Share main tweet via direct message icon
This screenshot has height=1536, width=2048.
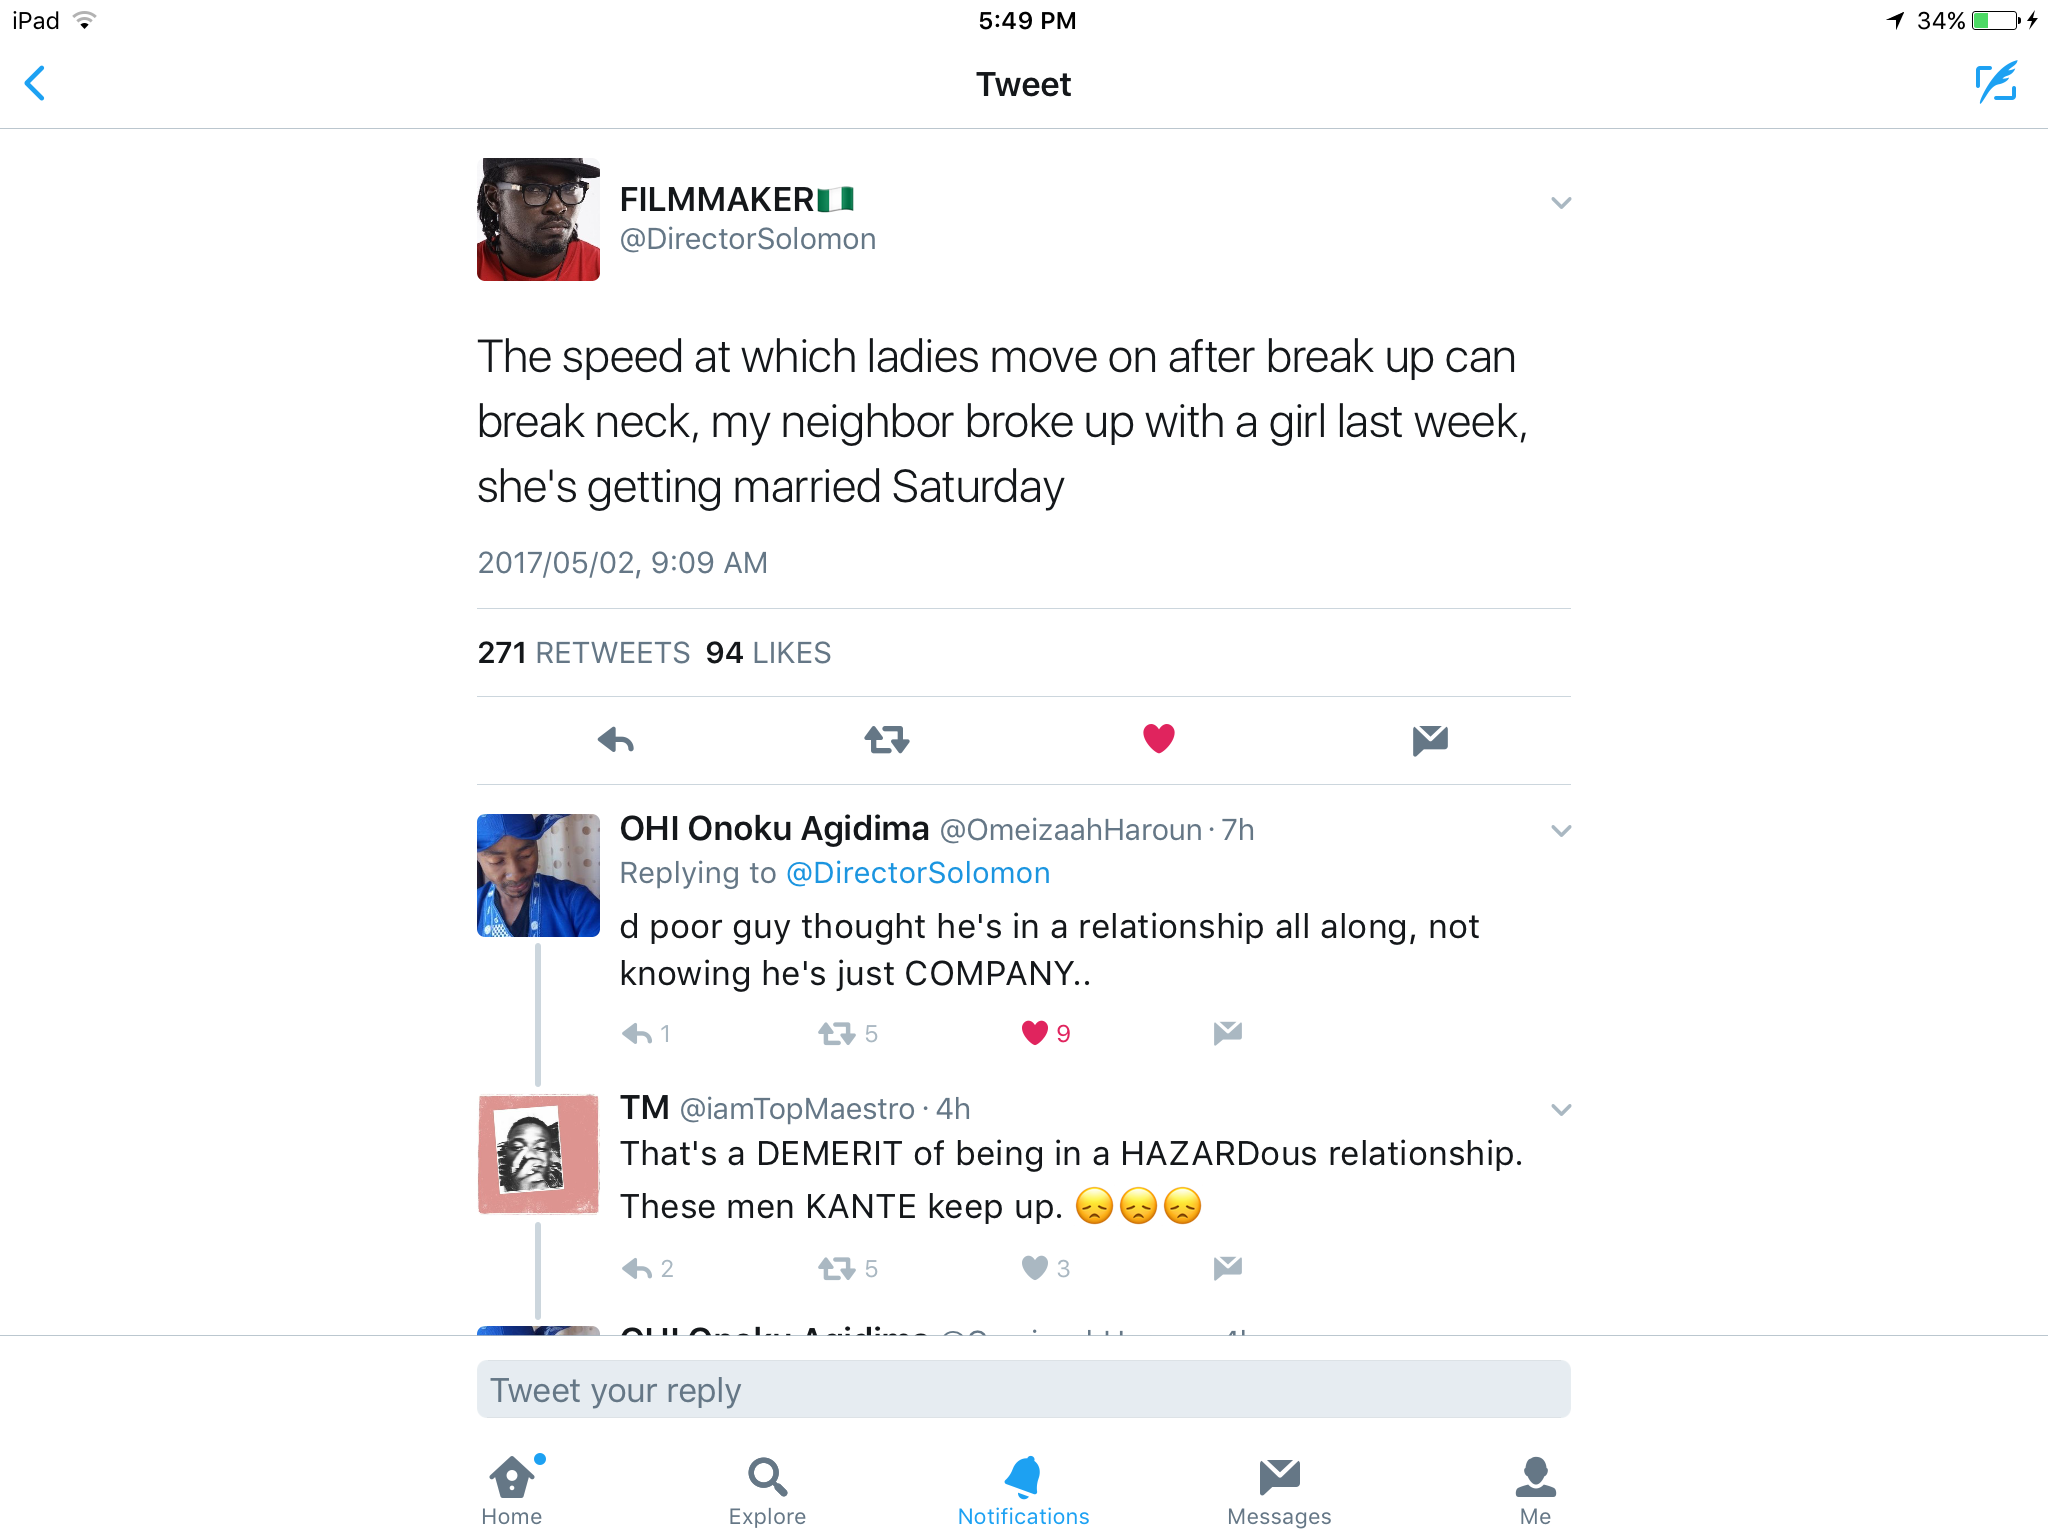(1430, 740)
